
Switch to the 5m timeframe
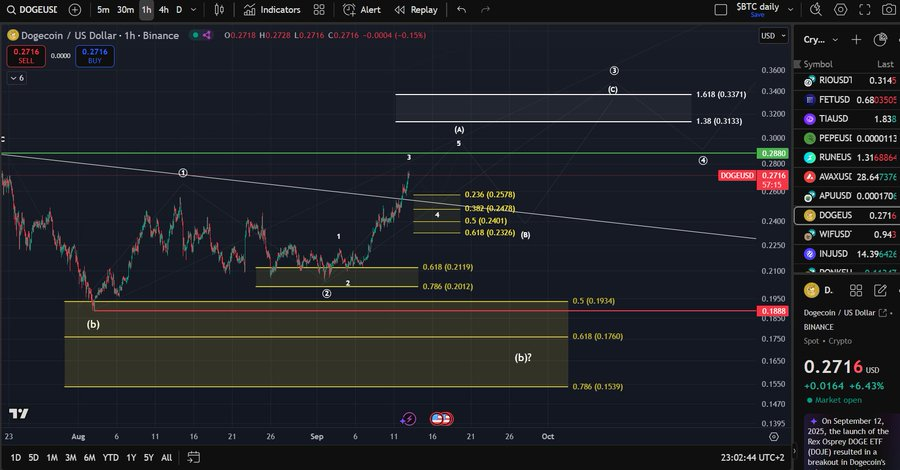point(103,10)
